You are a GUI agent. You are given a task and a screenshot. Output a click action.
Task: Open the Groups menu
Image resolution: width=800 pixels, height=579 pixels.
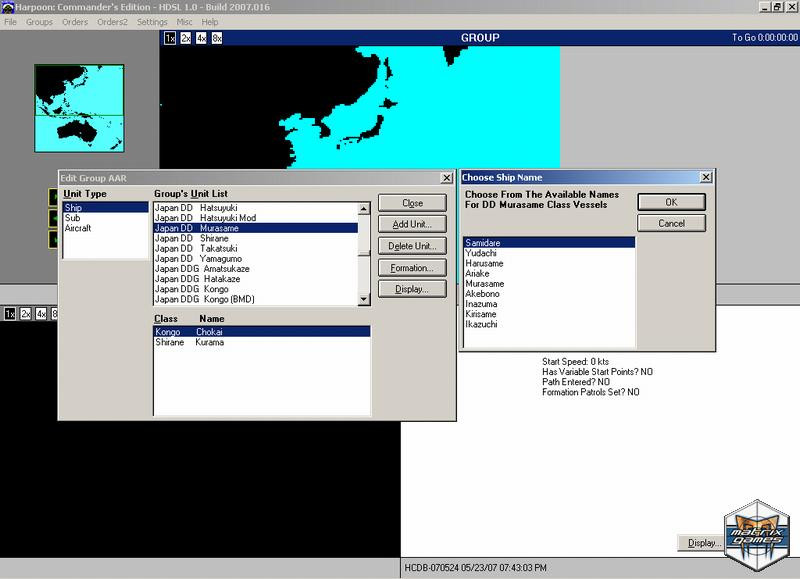click(x=39, y=22)
